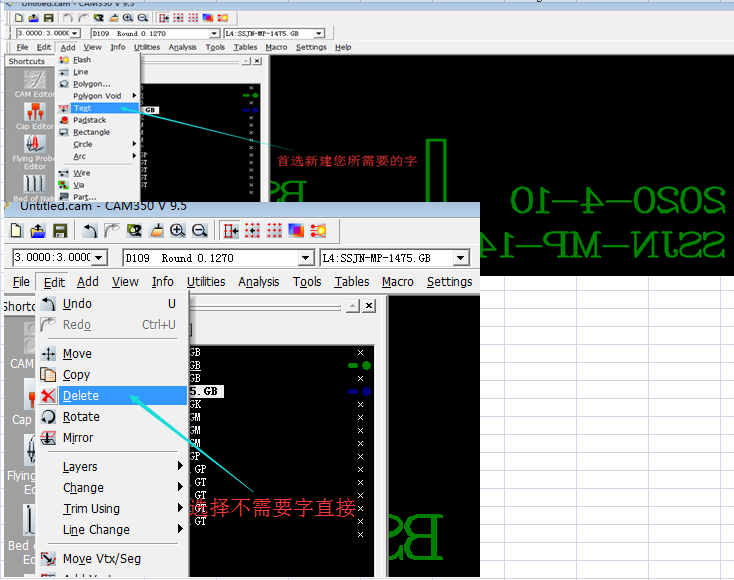Click the Save icon in lower window toolbar
This screenshot has height=580, width=734.
pos(60,231)
